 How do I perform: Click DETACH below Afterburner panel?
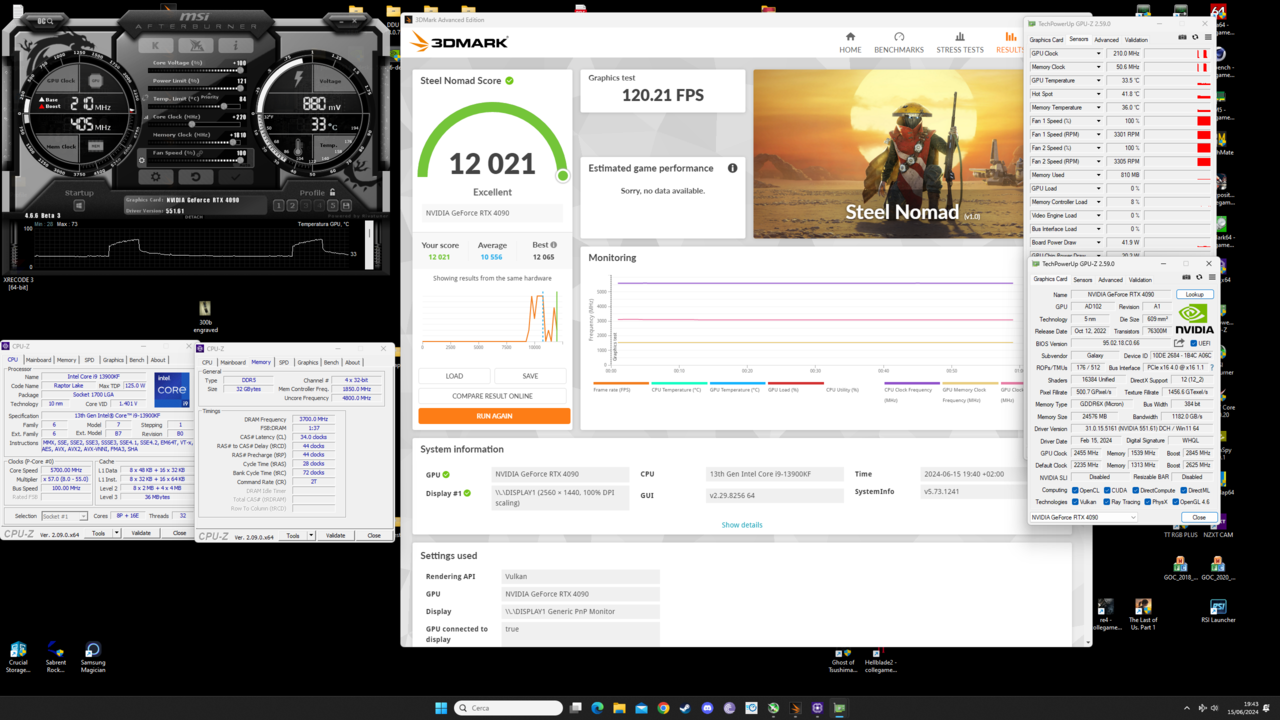pos(194,217)
